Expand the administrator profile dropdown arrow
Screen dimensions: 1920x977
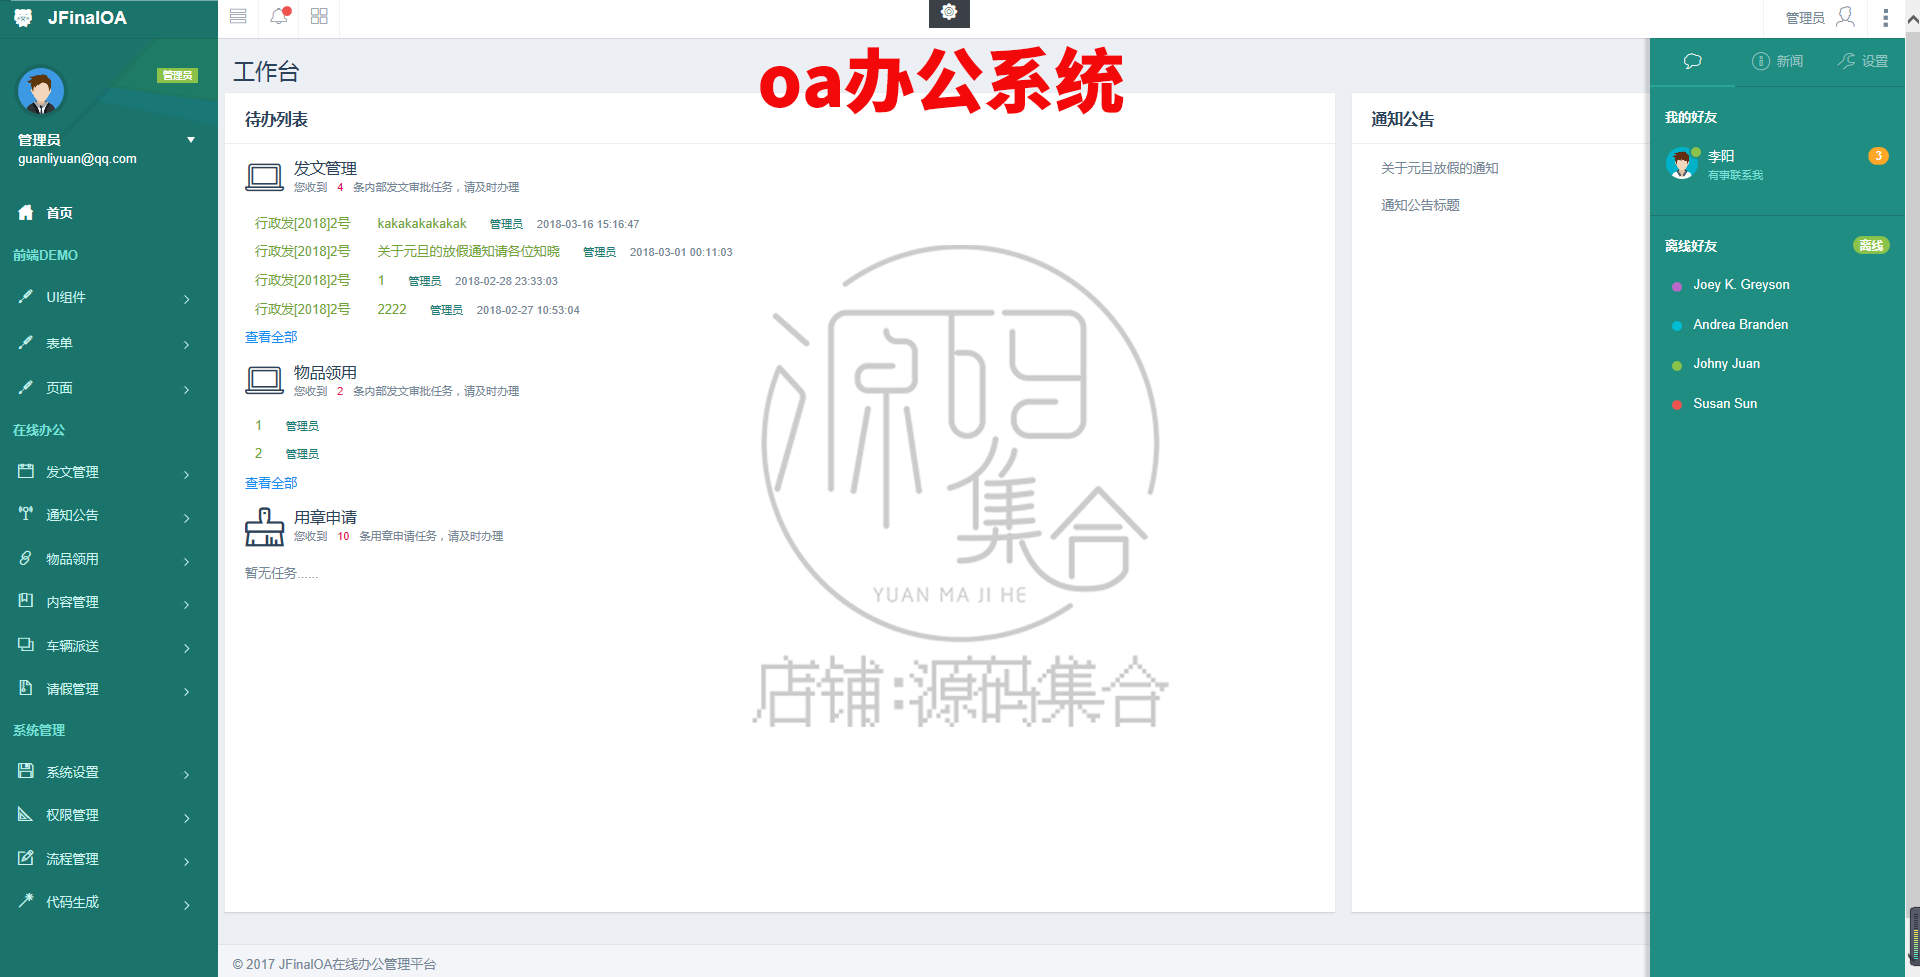(191, 140)
